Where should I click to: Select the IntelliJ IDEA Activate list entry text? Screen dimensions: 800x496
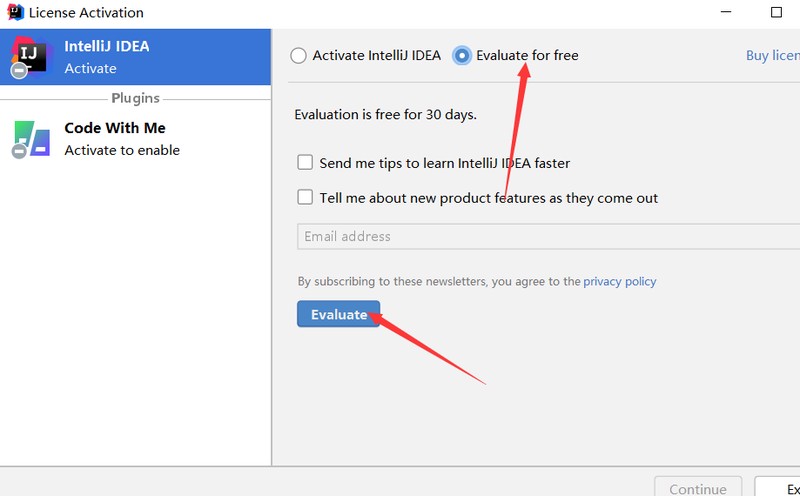click(x=107, y=57)
